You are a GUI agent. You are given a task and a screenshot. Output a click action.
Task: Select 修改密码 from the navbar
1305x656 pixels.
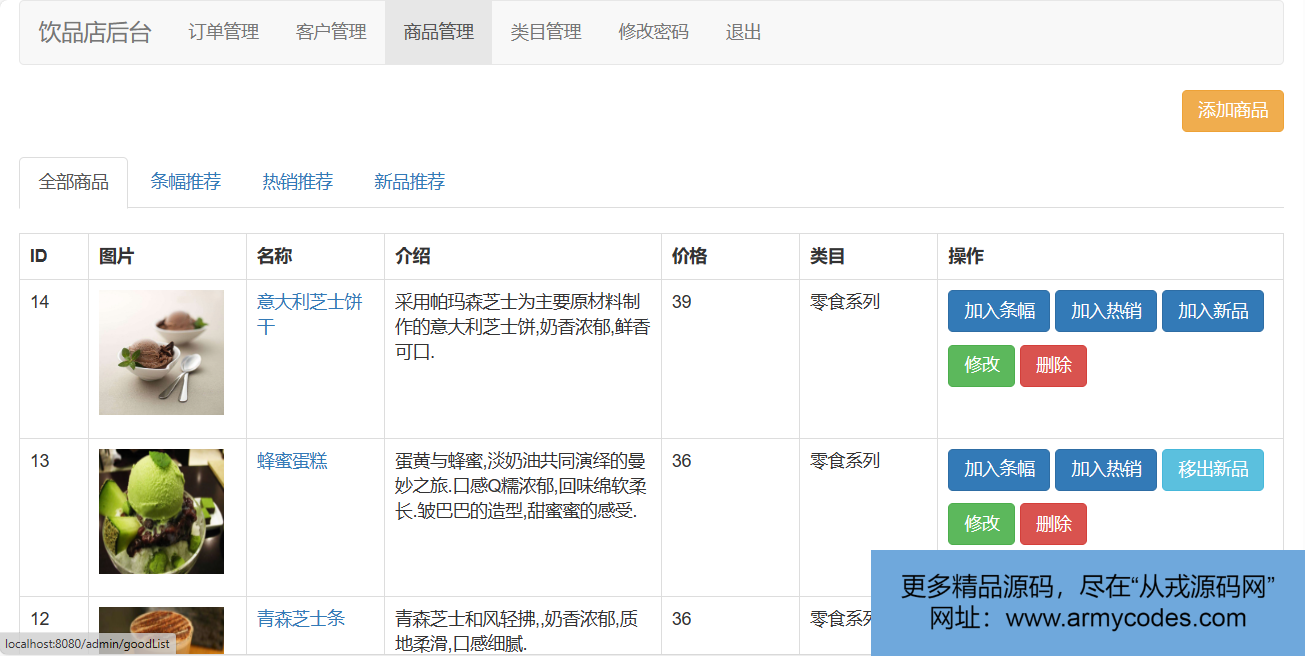coord(653,32)
